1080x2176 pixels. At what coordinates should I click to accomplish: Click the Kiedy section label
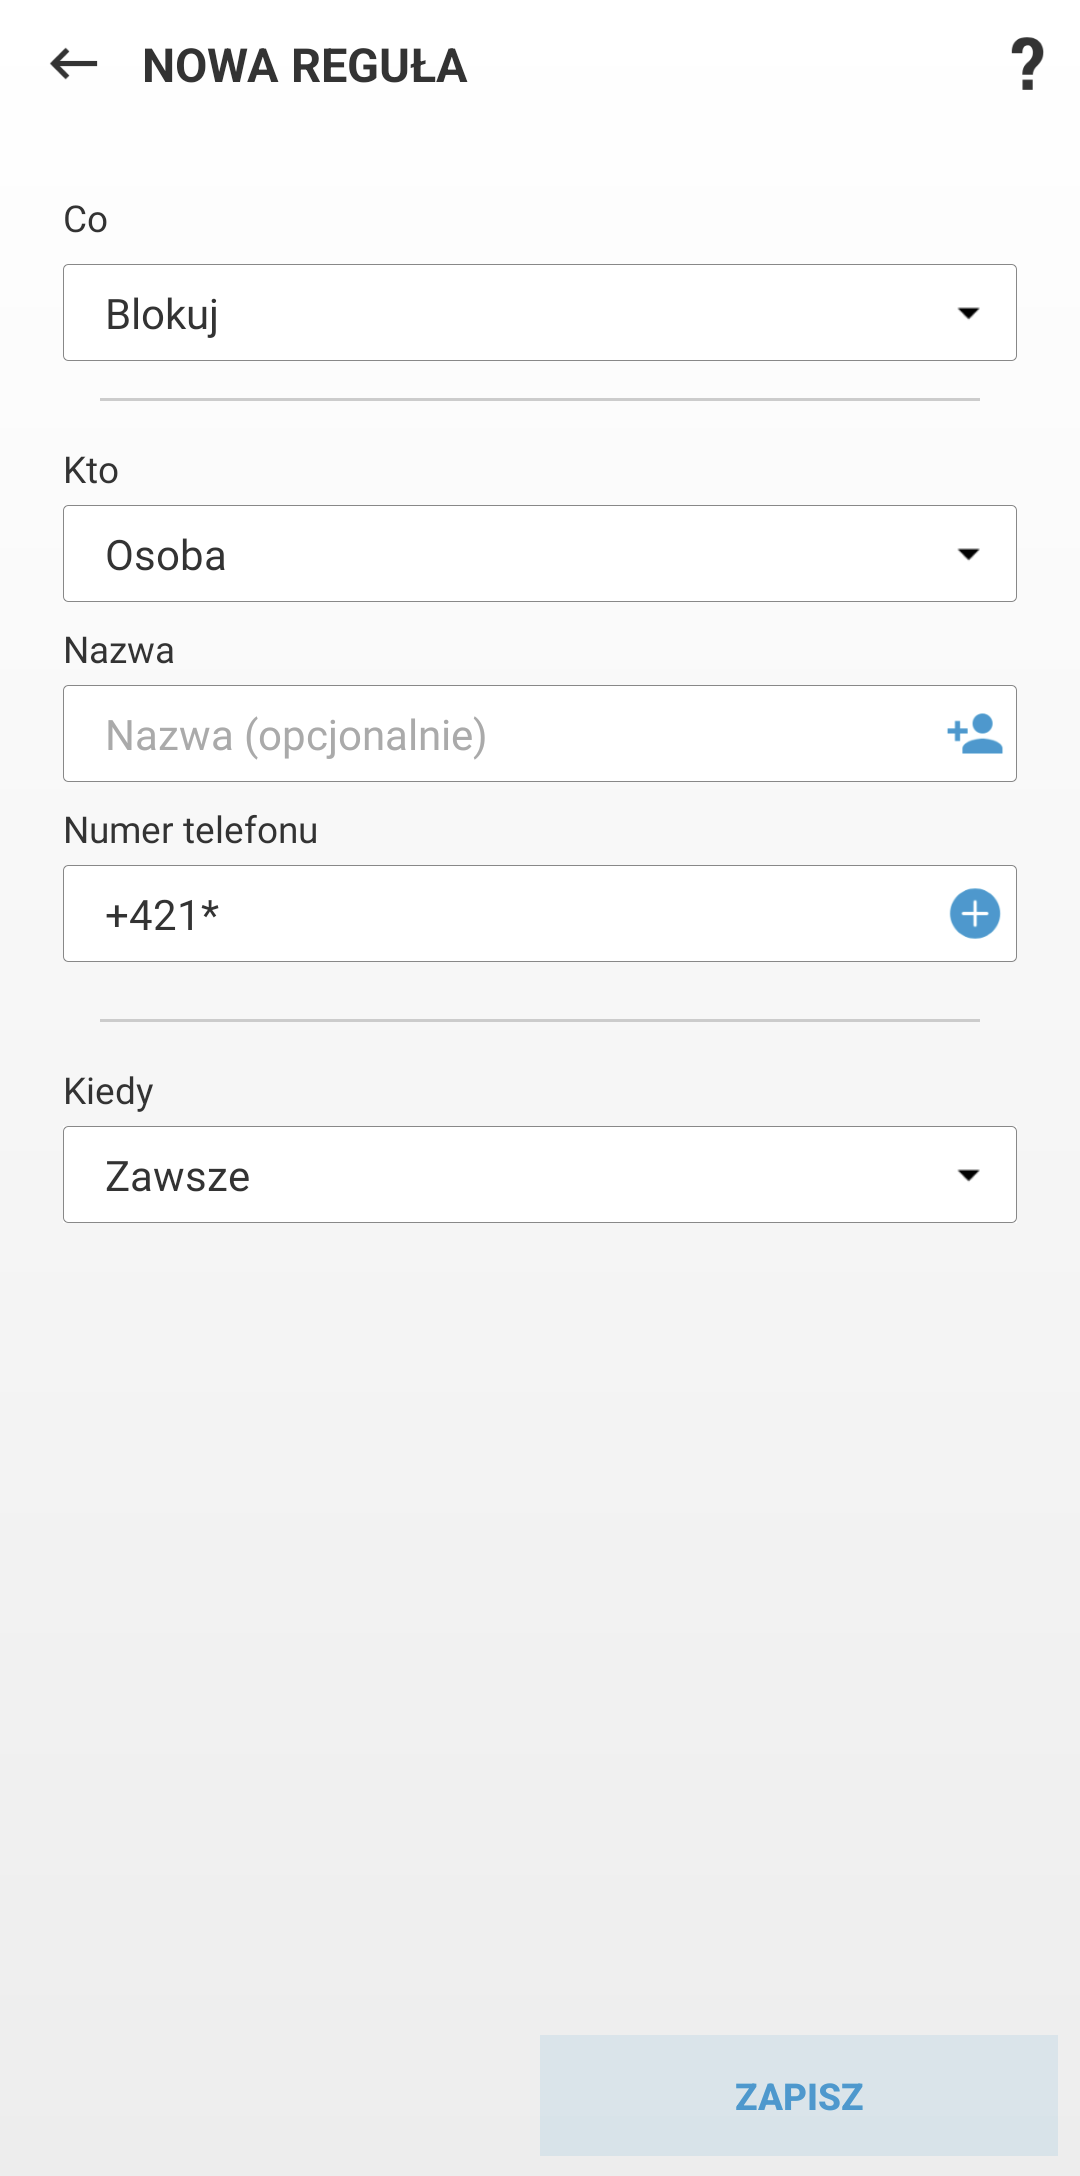click(109, 1092)
